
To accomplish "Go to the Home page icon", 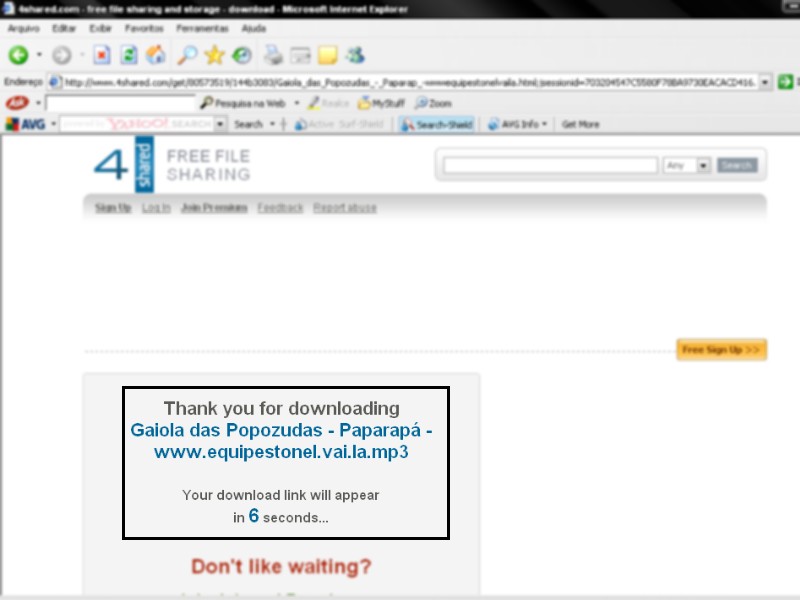I will tap(155, 55).
